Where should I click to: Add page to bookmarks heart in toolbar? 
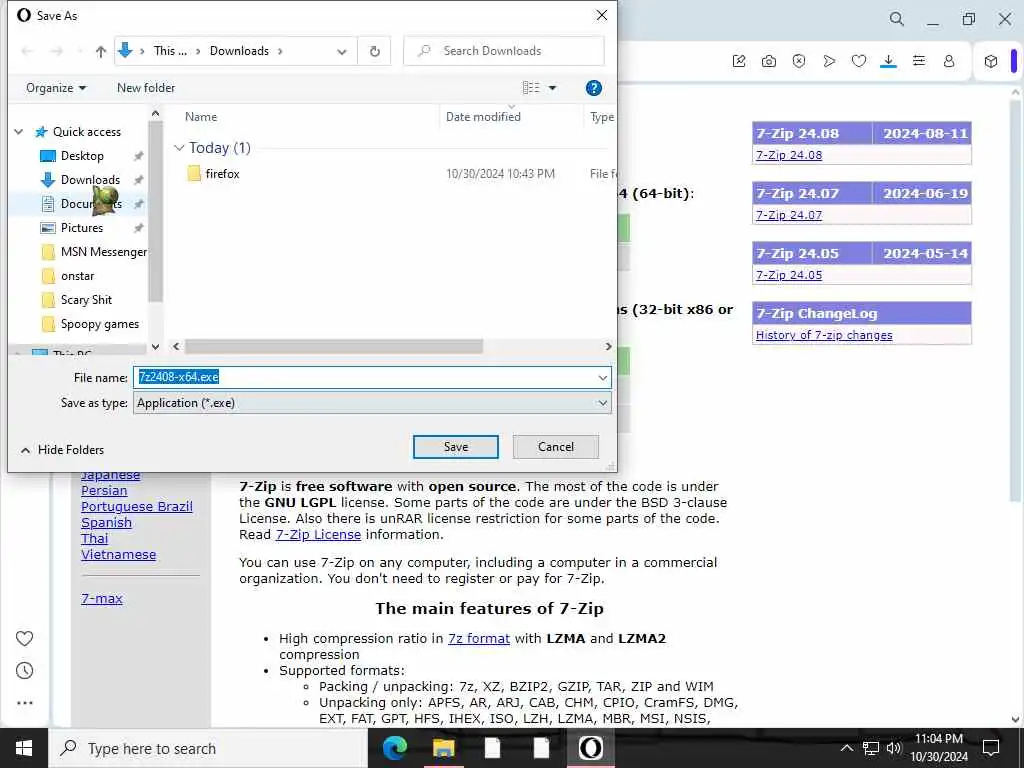pyautogui.click(x=859, y=61)
